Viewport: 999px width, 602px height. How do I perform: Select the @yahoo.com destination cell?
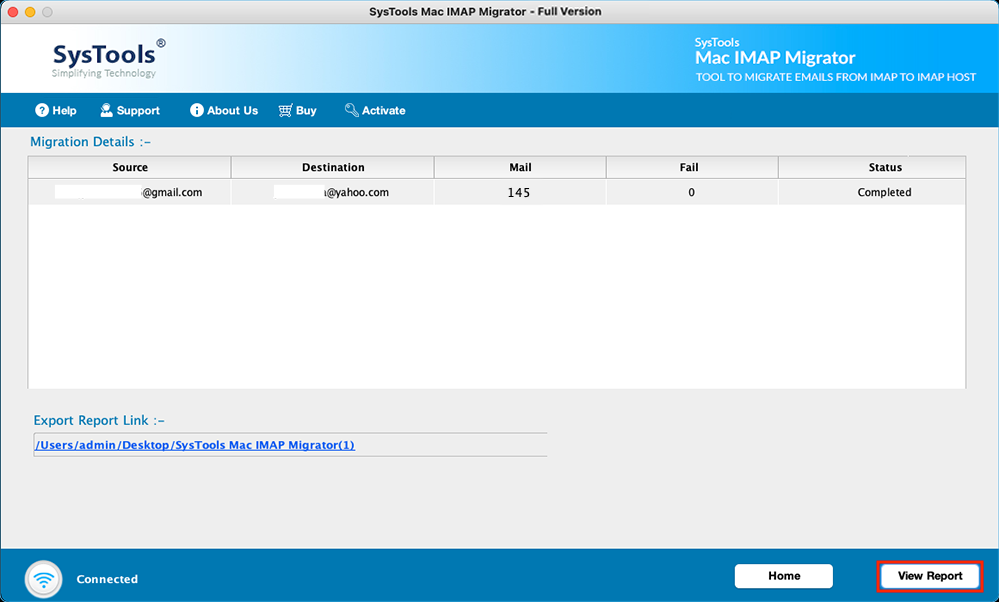(x=333, y=192)
